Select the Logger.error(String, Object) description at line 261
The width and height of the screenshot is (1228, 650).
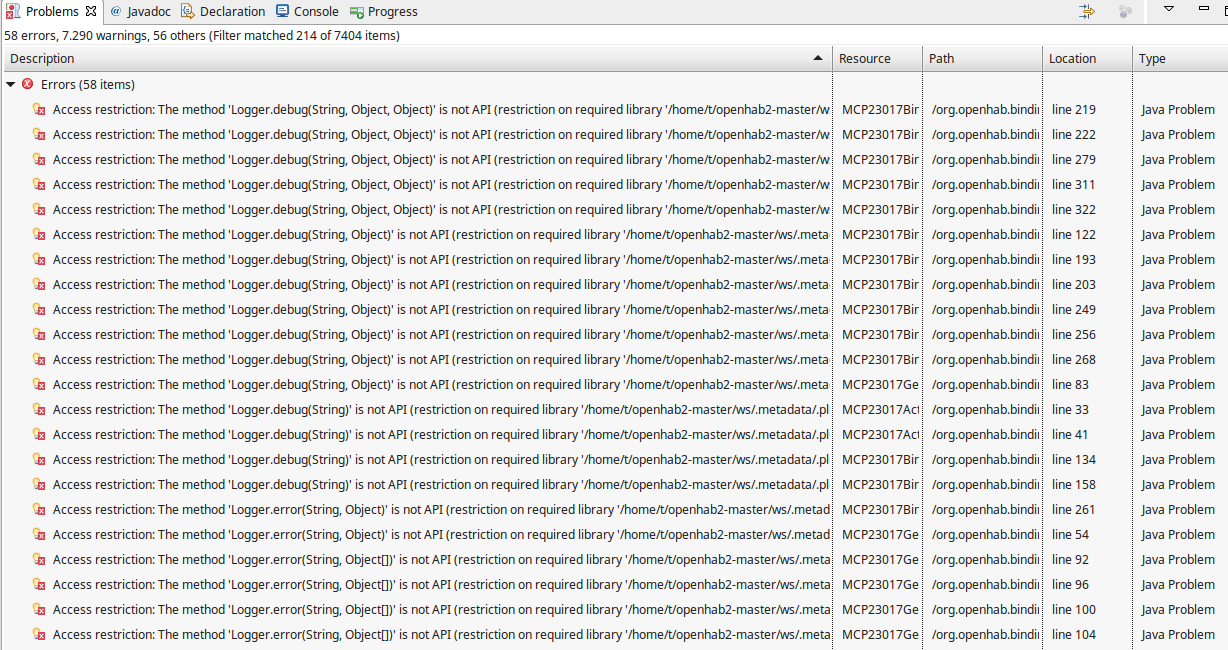(441, 509)
